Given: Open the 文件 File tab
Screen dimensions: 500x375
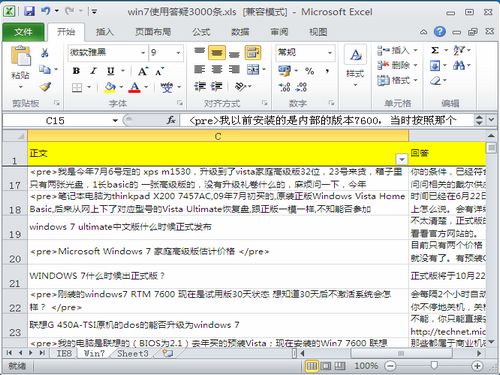Looking at the screenshot, I should click(23, 32).
